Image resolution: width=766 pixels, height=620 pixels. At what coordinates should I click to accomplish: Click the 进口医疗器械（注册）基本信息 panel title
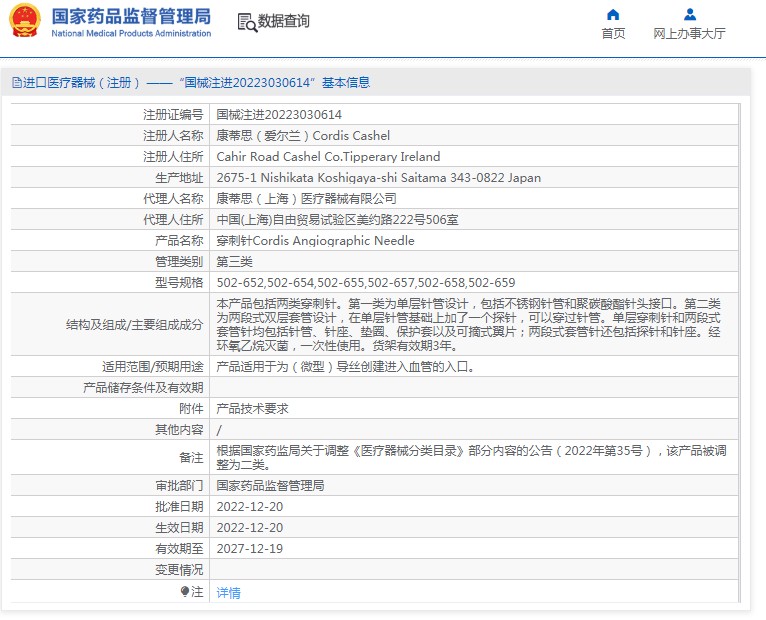[x=191, y=83]
